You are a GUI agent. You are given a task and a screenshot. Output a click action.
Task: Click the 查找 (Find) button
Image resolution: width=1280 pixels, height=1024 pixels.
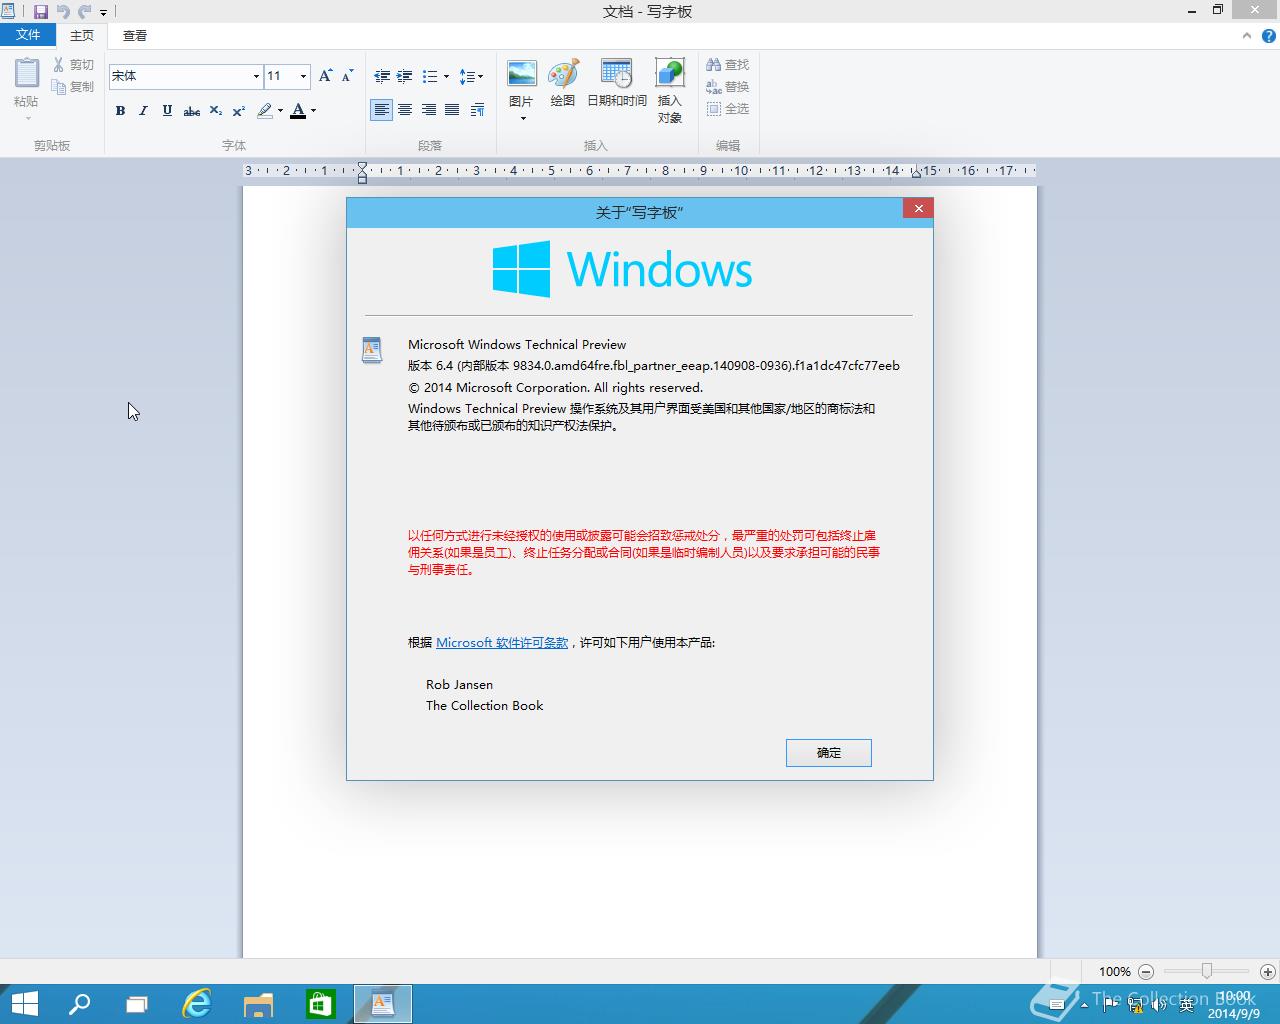tap(727, 65)
